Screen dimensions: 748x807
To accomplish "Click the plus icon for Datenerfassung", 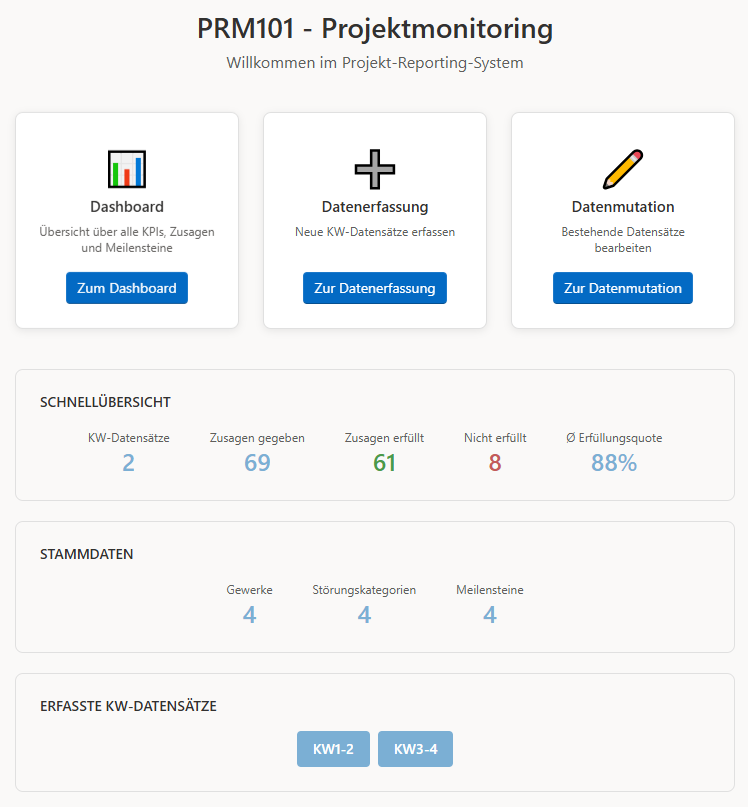I will pyautogui.click(x=375, y=169).
